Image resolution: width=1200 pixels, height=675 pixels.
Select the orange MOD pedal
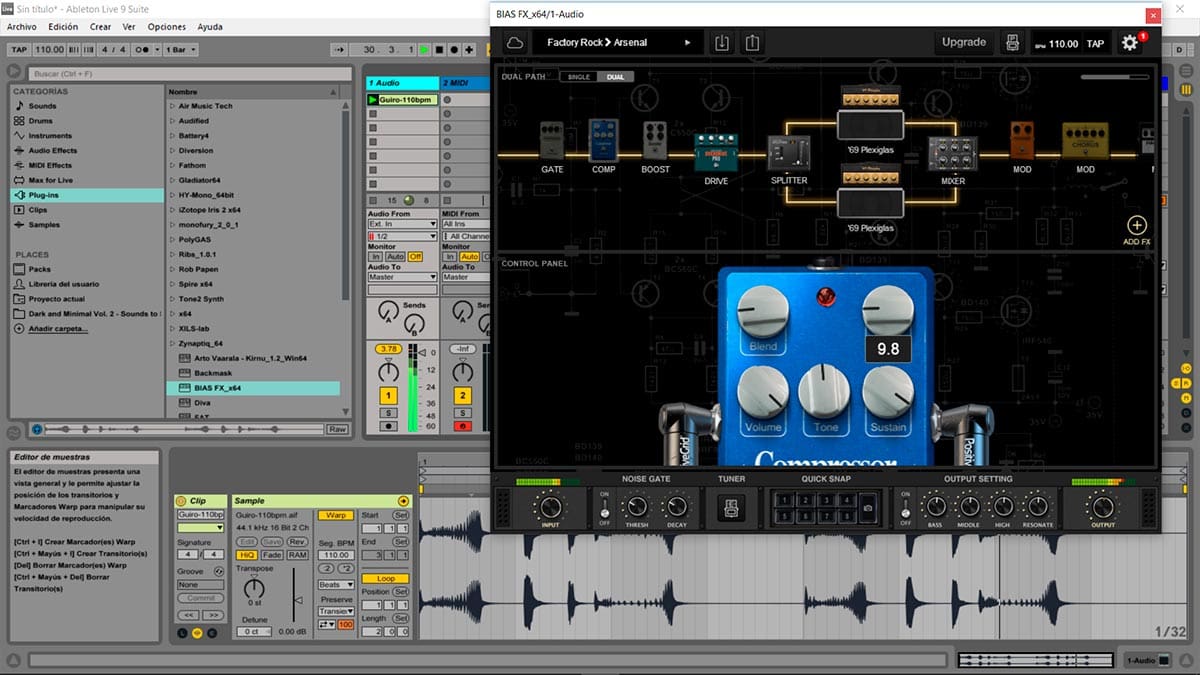[x=1021, y=141]
